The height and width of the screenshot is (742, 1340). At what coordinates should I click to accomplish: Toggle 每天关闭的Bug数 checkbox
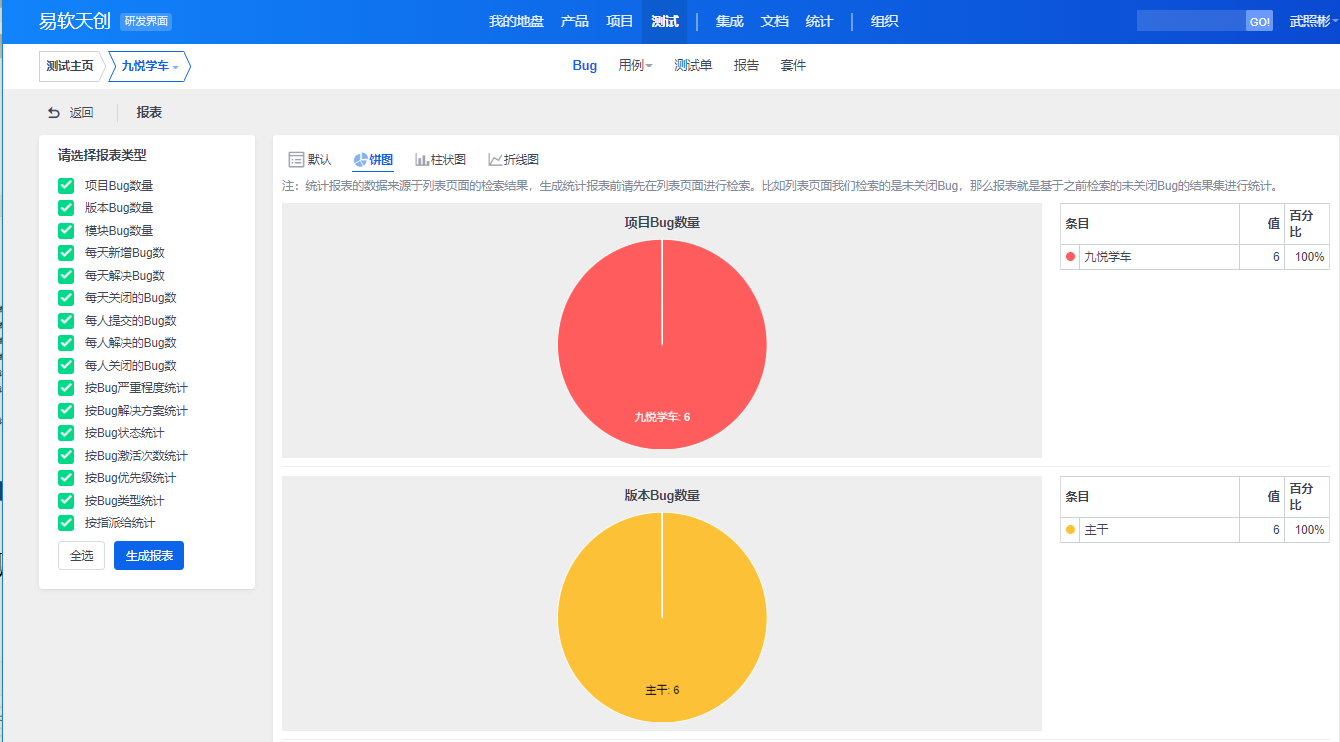pos(66,298)
